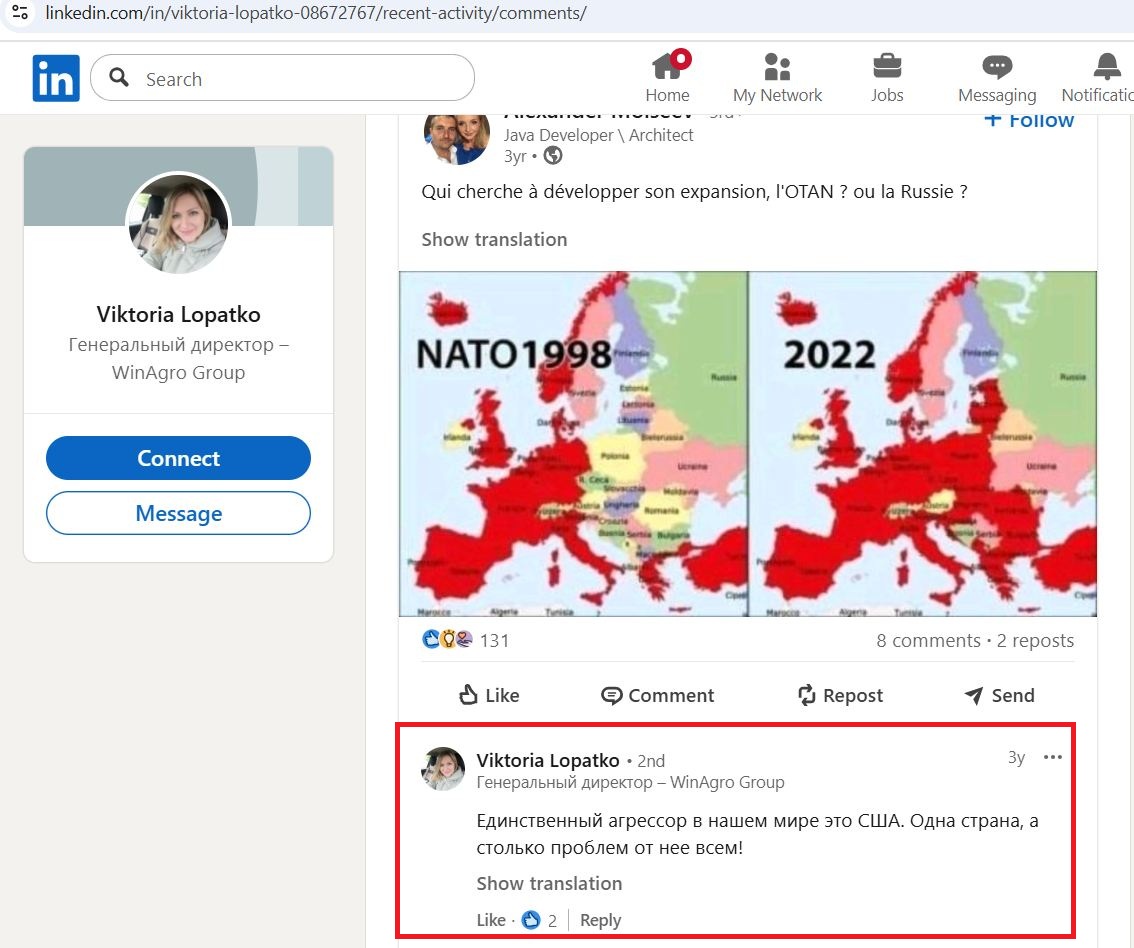The height and width of the screenshot is (948, 1134).
Task: Follow the post author
Action: tap(1028, 120)
